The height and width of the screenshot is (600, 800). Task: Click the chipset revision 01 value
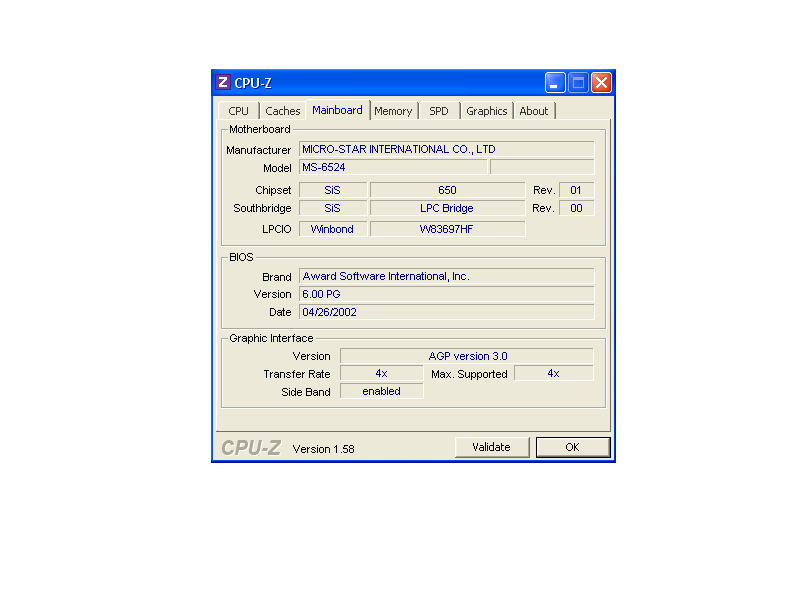[577, 190]
